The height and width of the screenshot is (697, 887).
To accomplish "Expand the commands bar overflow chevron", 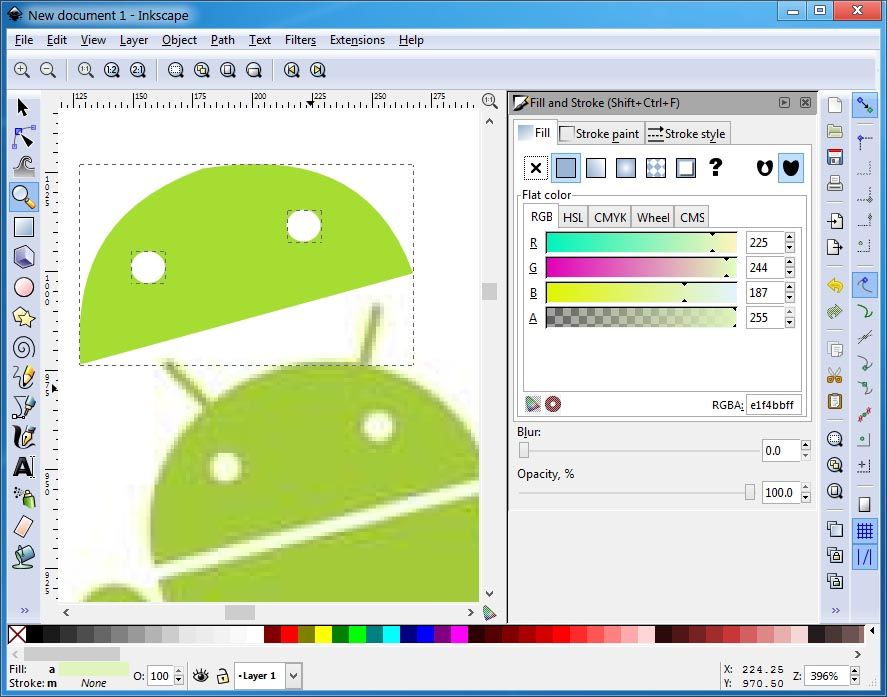I will coord(836,610).
